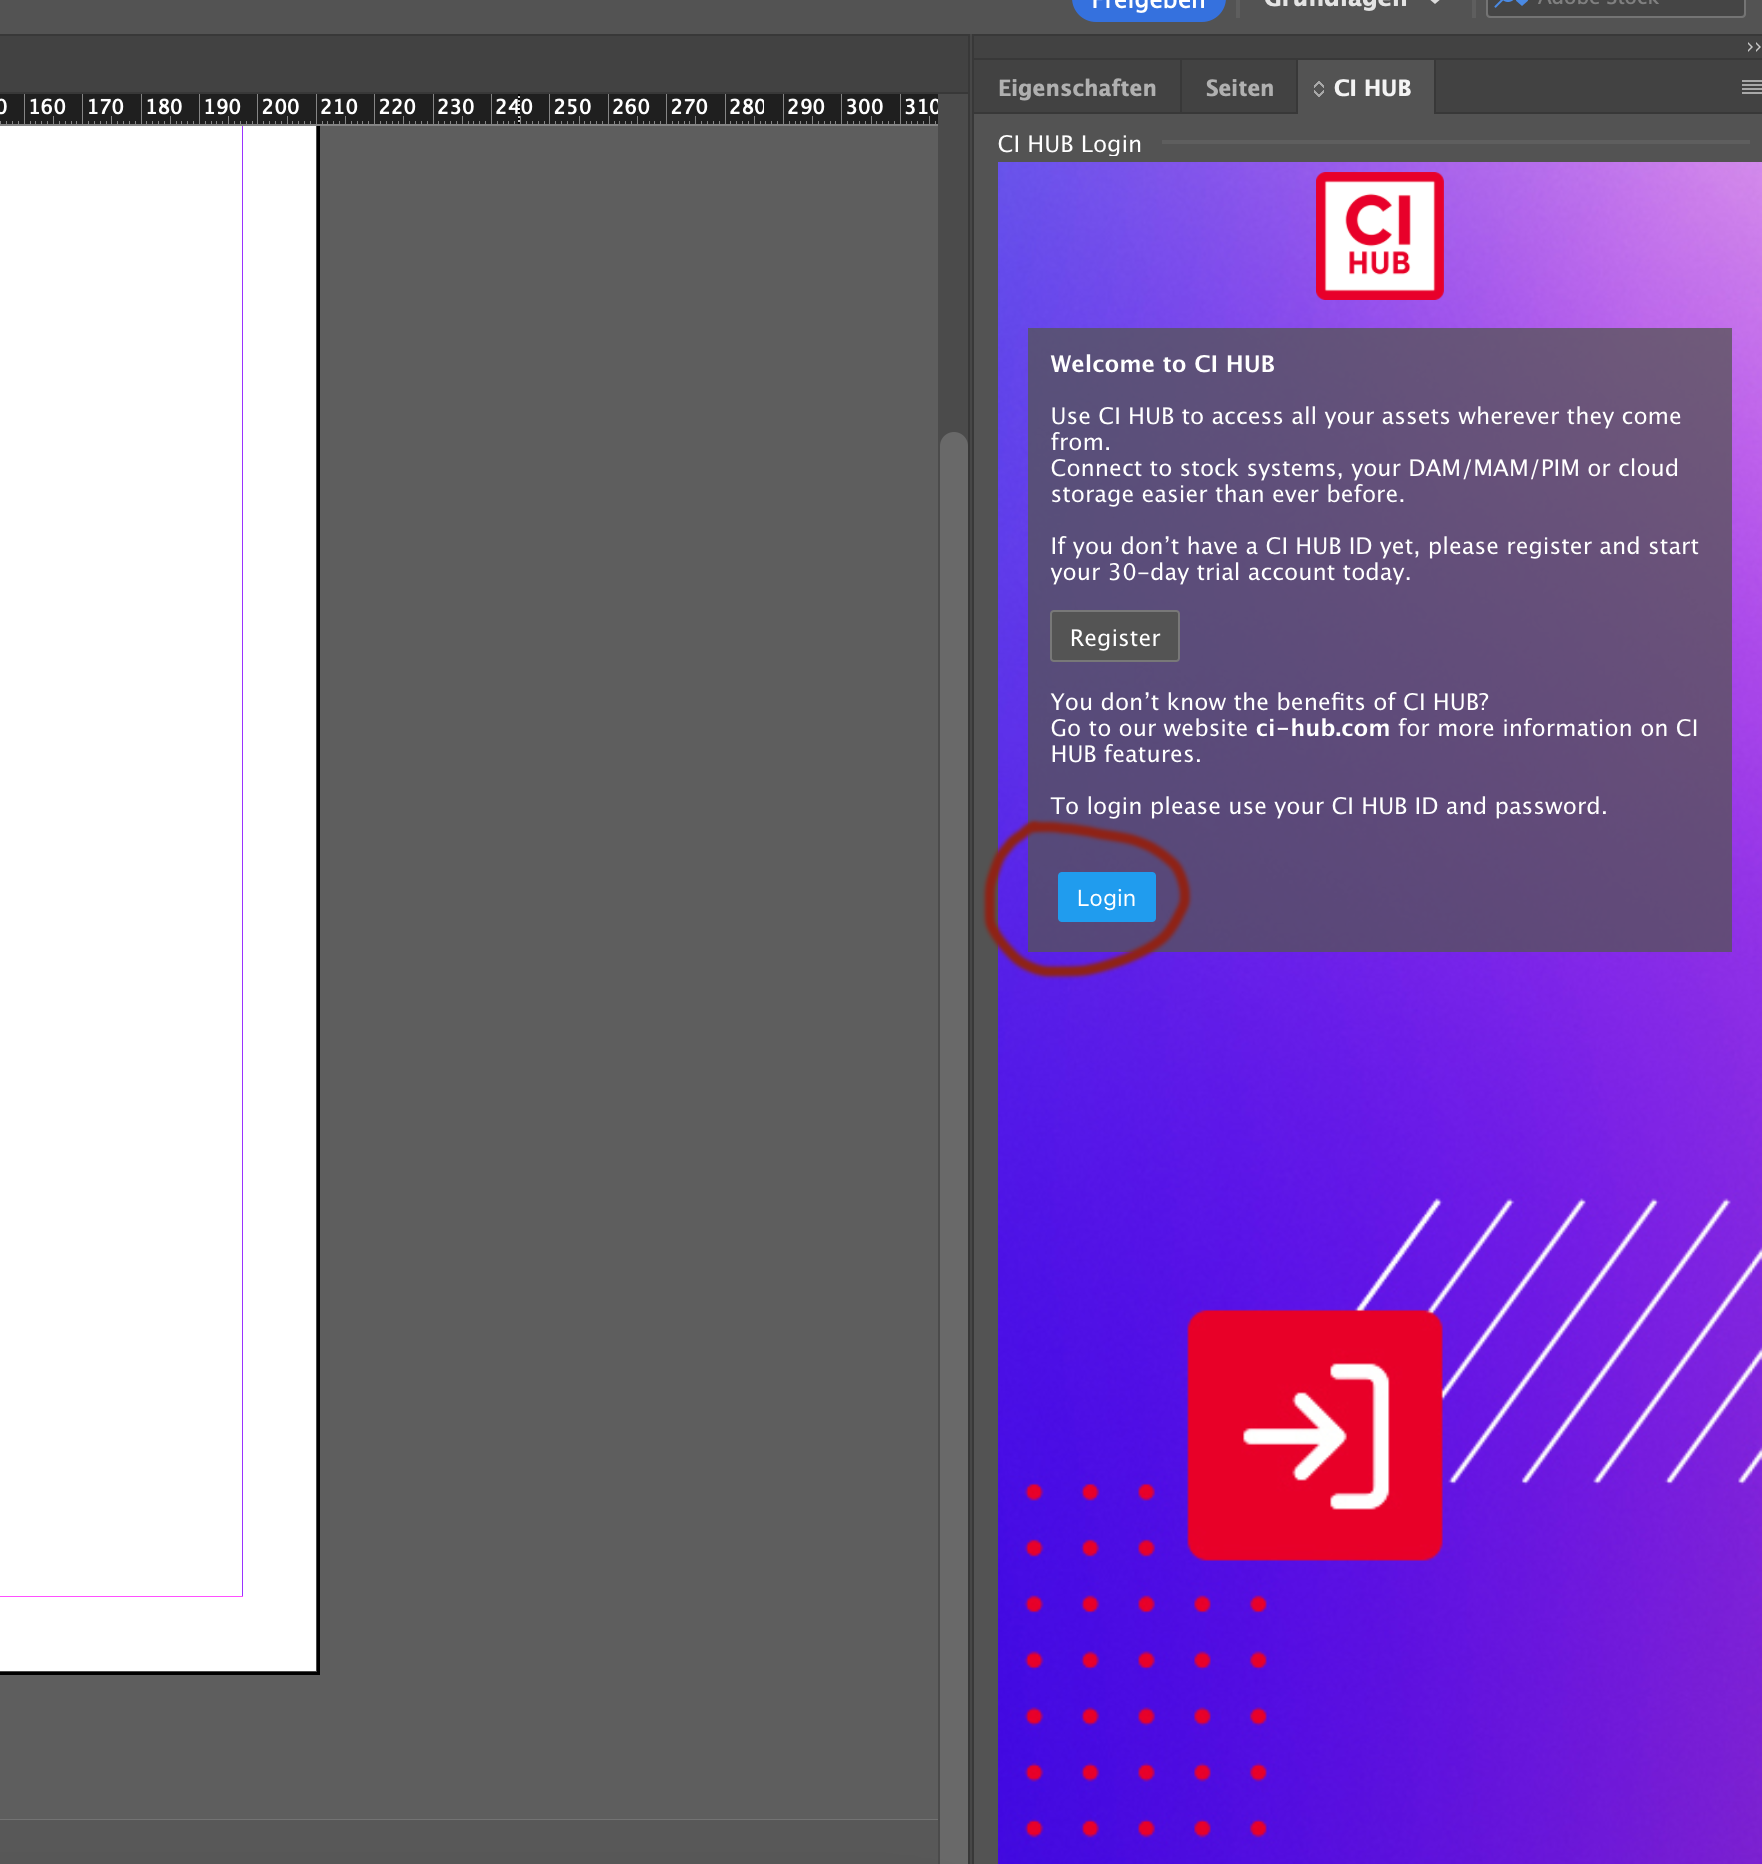The width and height of the screenshot is (1762, 1864).
Task: Click the blue Login button
Action: [x=1106, y=897]
